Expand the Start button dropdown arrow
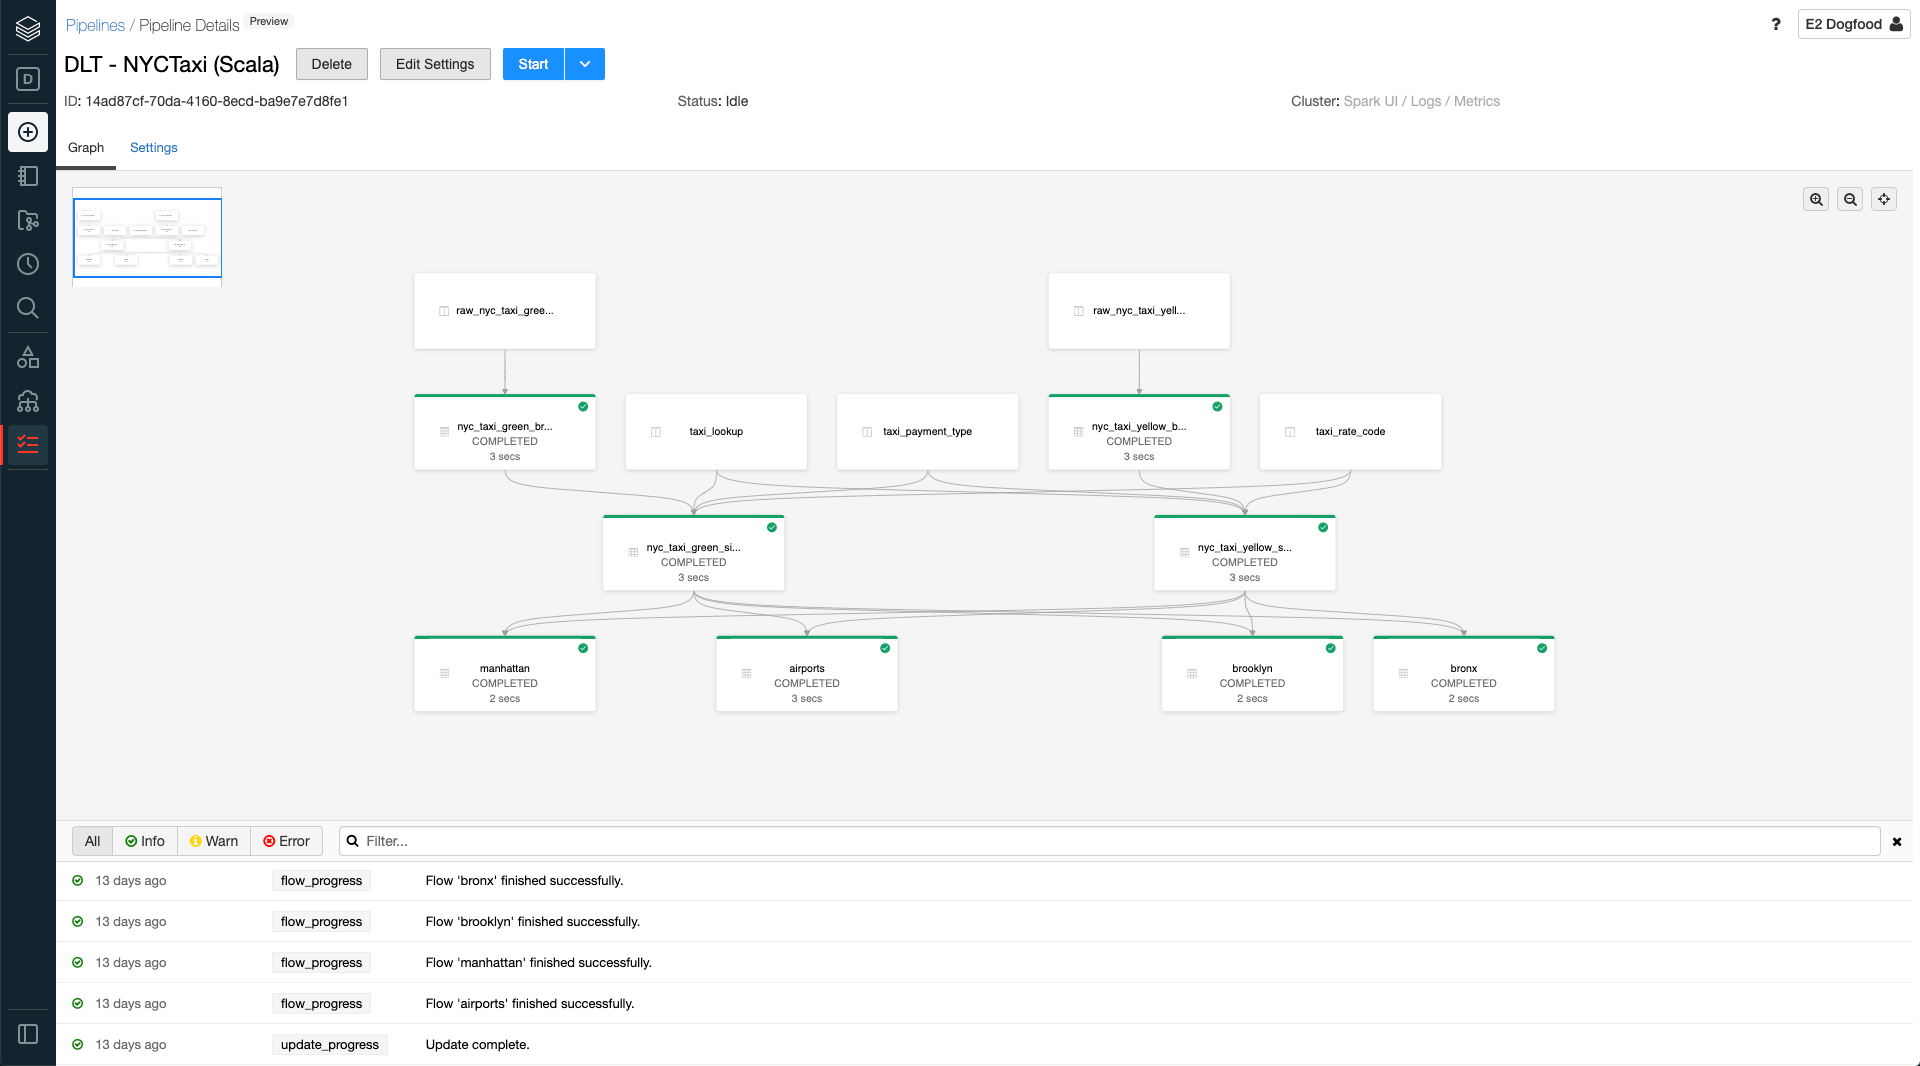Image resolution: width=1920 pixels, height=1066 pixels. coord(585,64)
